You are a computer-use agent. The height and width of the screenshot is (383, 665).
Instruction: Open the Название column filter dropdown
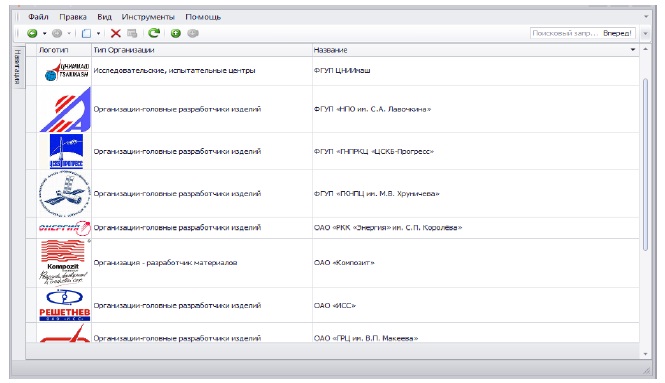633,50
